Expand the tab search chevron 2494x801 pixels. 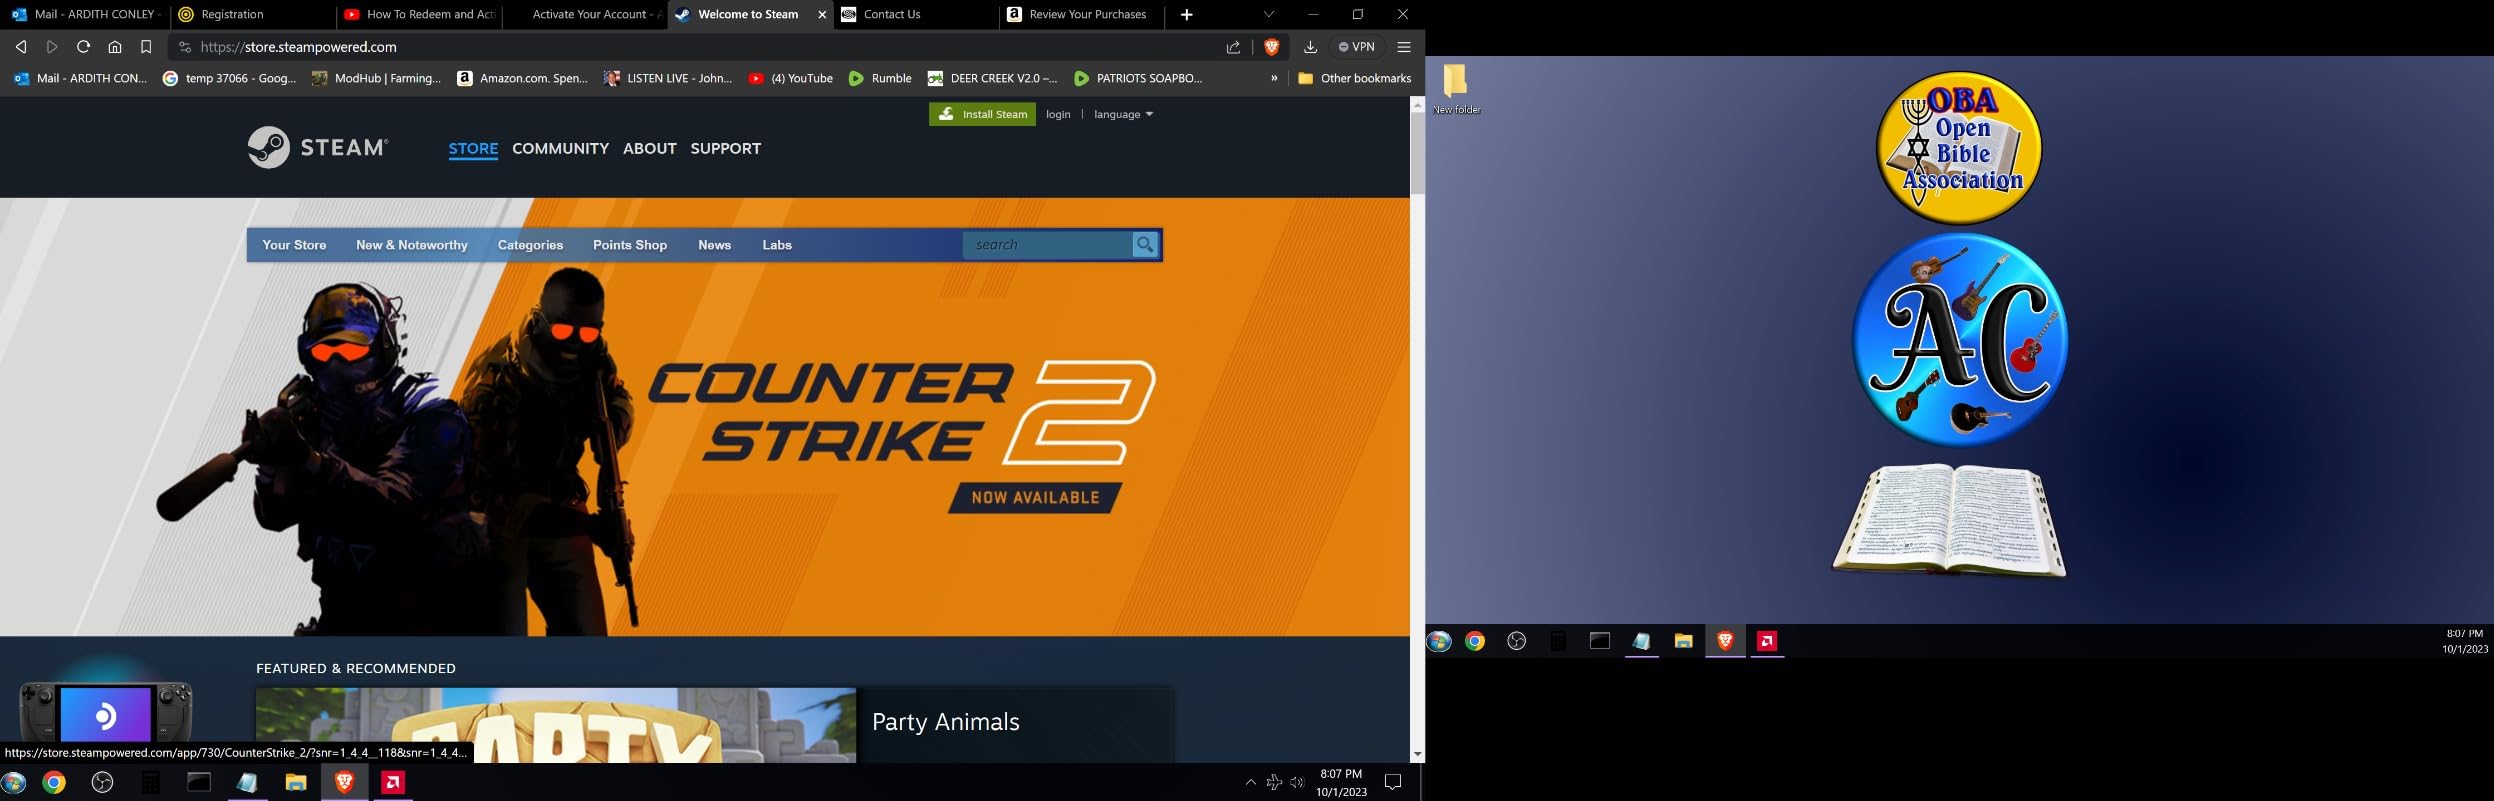click(1269, 15)
